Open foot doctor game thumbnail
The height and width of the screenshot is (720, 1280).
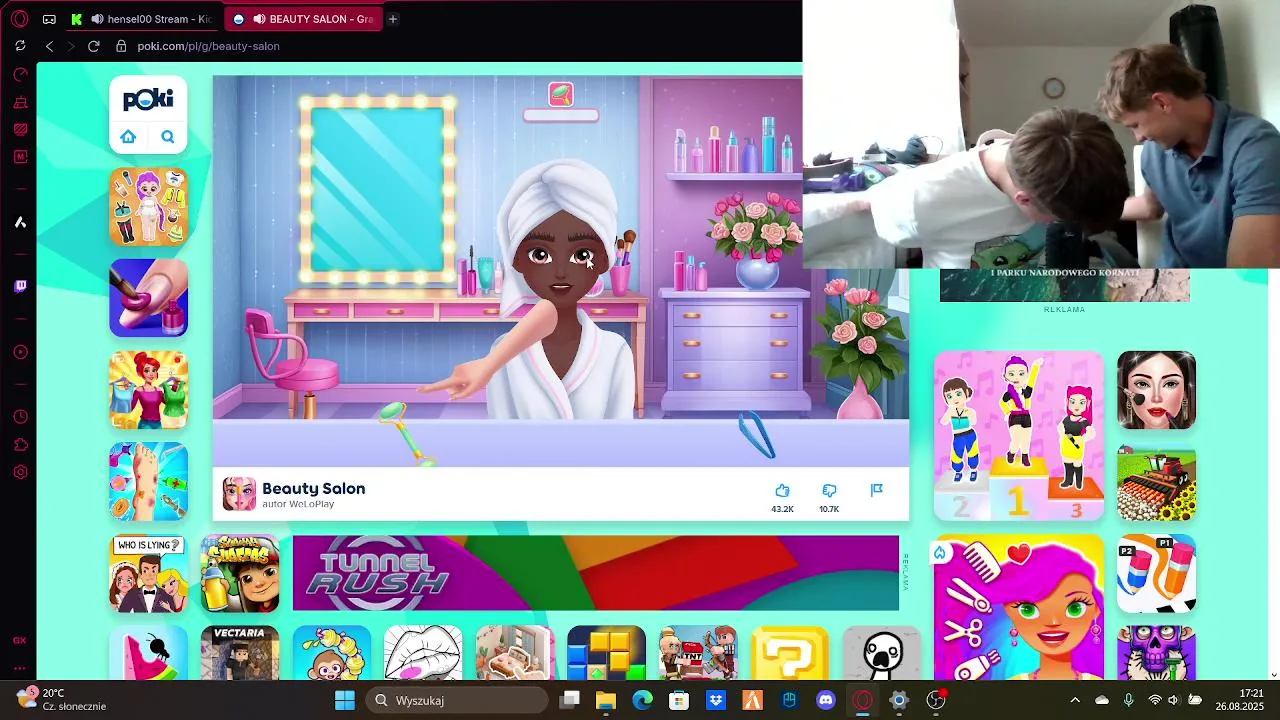pyautogui.click(x=148, y=481)
